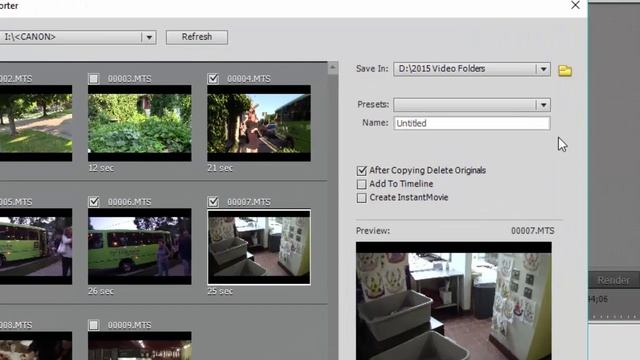
Task: Click the 00003.MTS file name label
Action: click(129, 79)
